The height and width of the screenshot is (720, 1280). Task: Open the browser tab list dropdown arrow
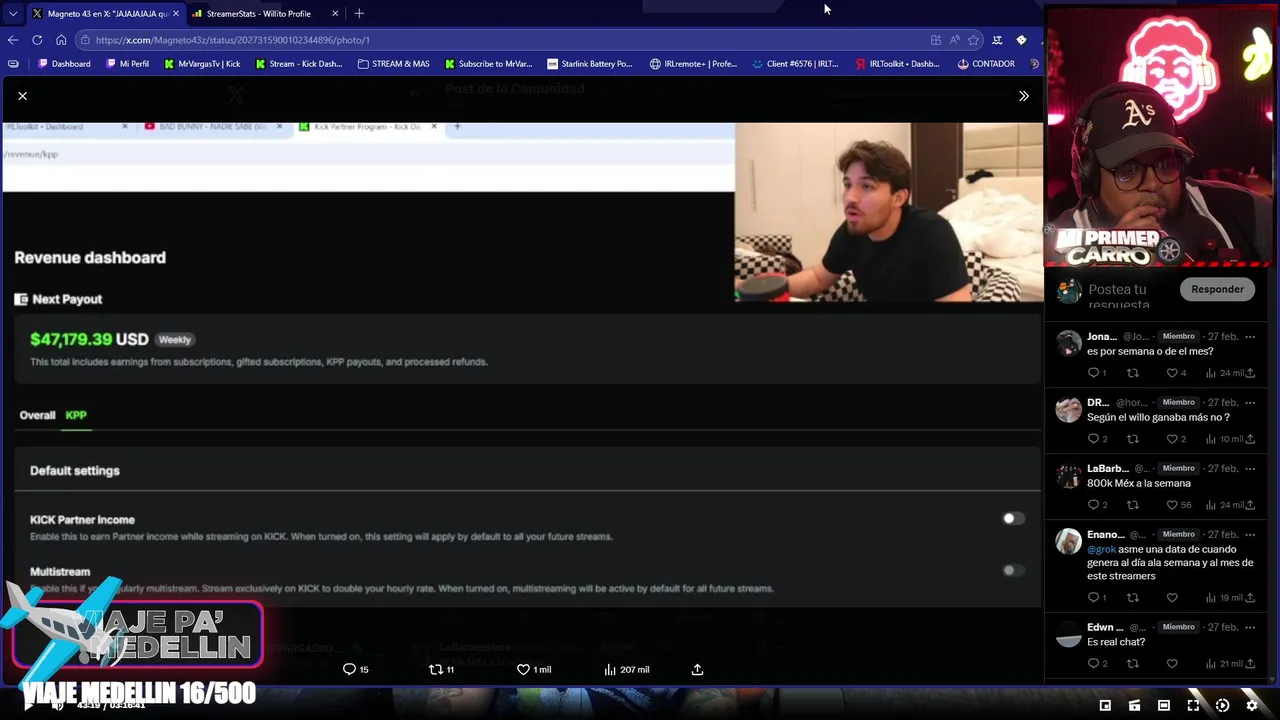pyautogui.click(x=12, y=13)
